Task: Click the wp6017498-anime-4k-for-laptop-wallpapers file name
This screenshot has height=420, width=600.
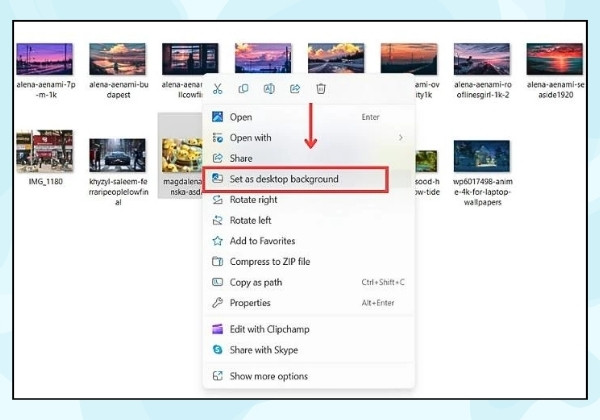Action: click(483, 192)
